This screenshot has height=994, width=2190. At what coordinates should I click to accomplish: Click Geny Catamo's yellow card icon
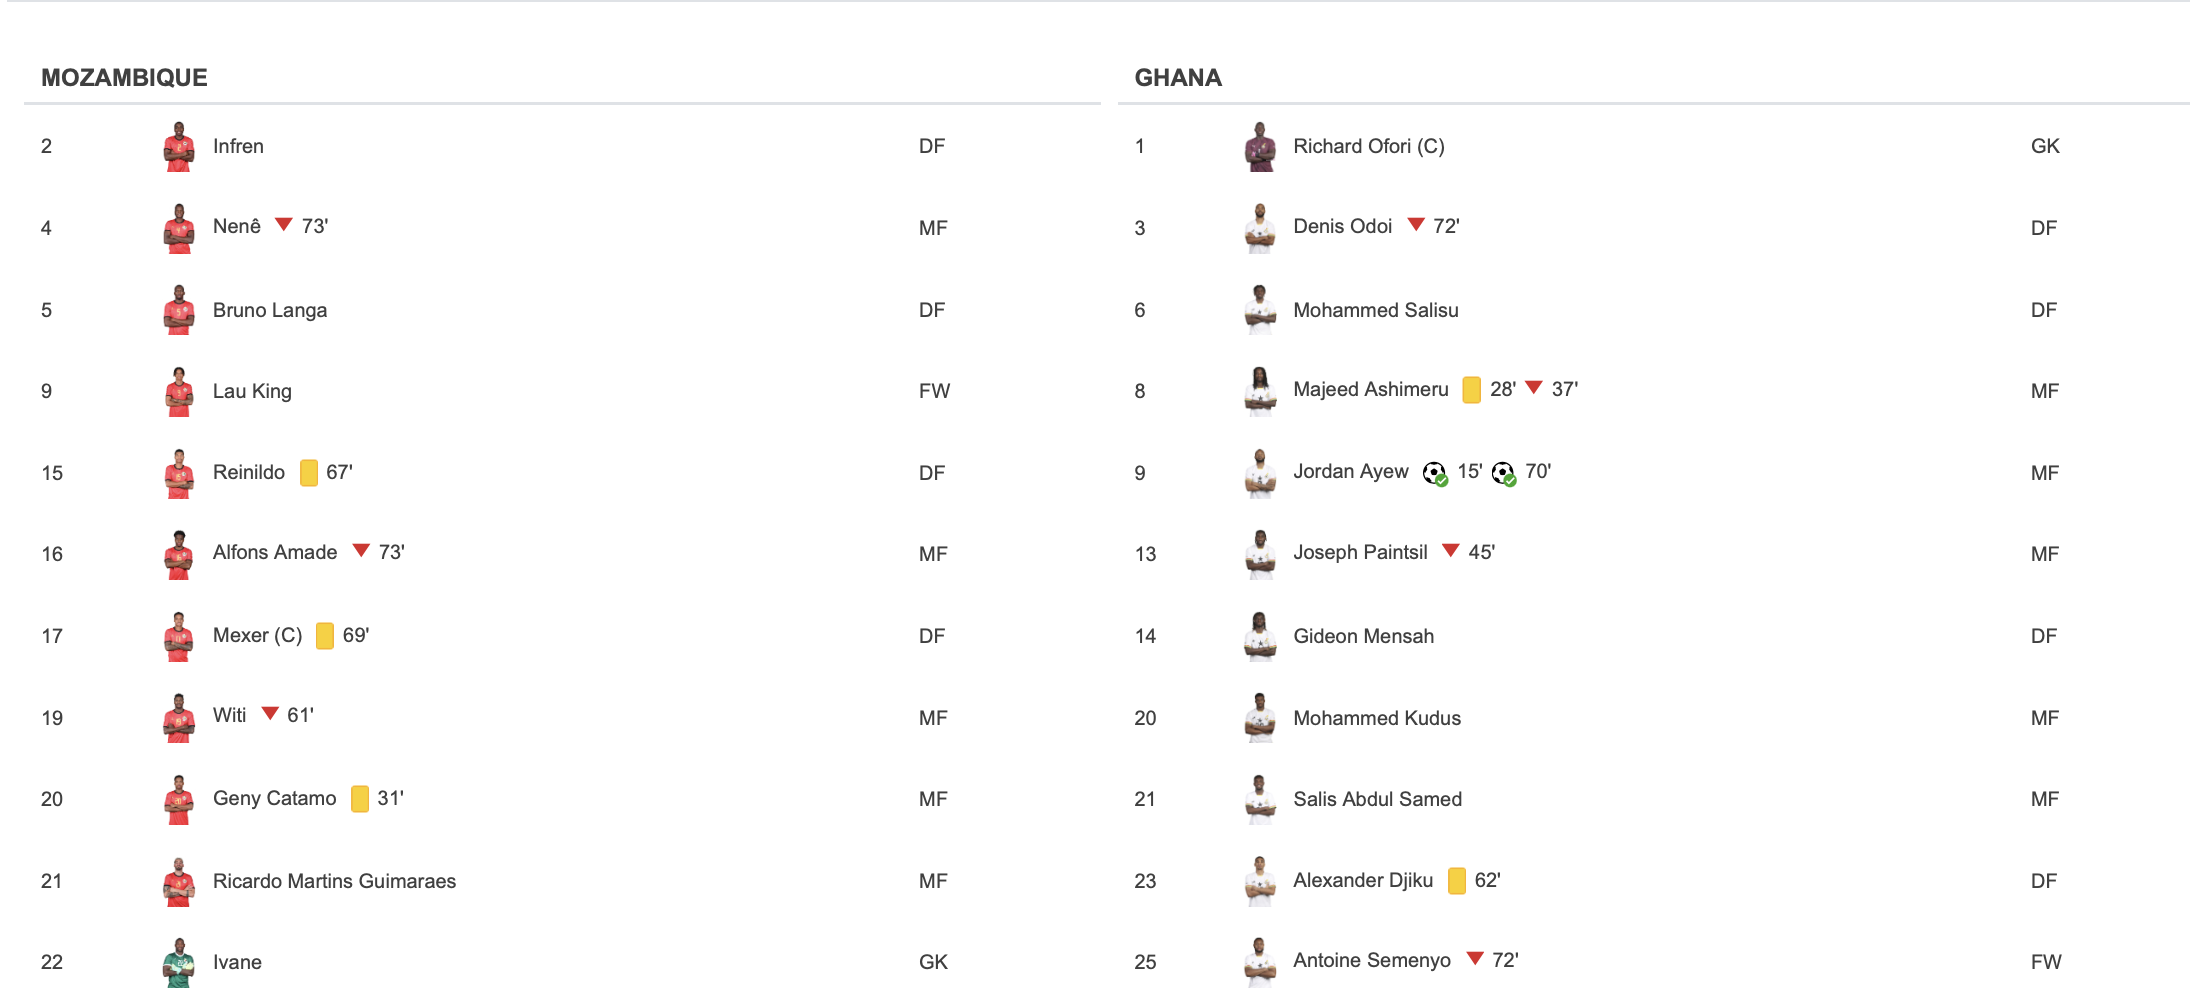click(360, 799)
